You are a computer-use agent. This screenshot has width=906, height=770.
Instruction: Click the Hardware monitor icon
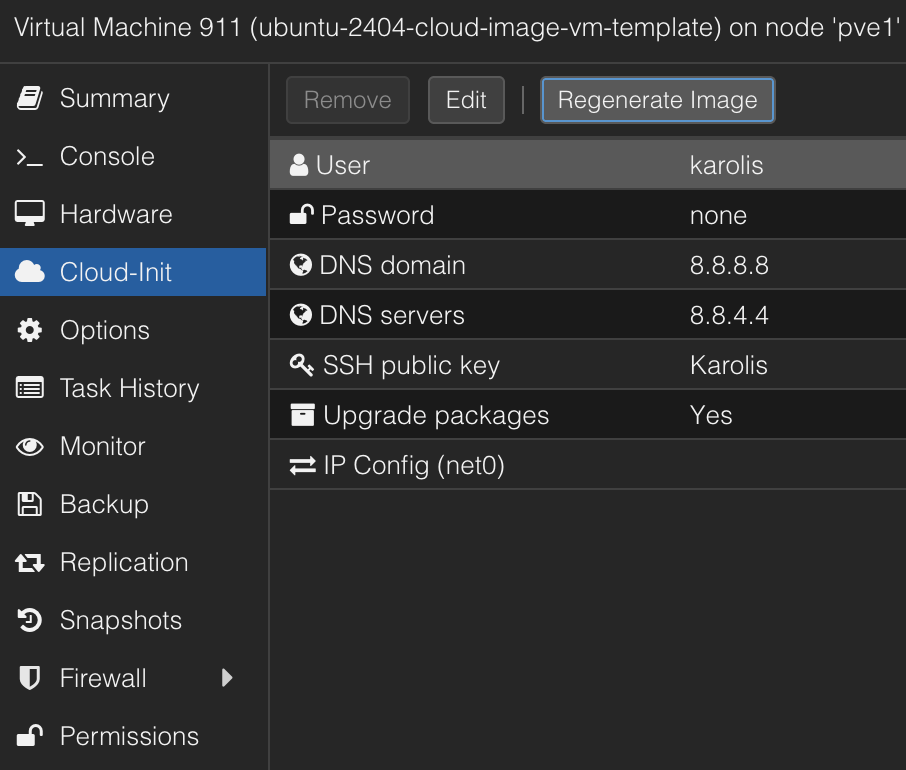(x=30, y=214)
